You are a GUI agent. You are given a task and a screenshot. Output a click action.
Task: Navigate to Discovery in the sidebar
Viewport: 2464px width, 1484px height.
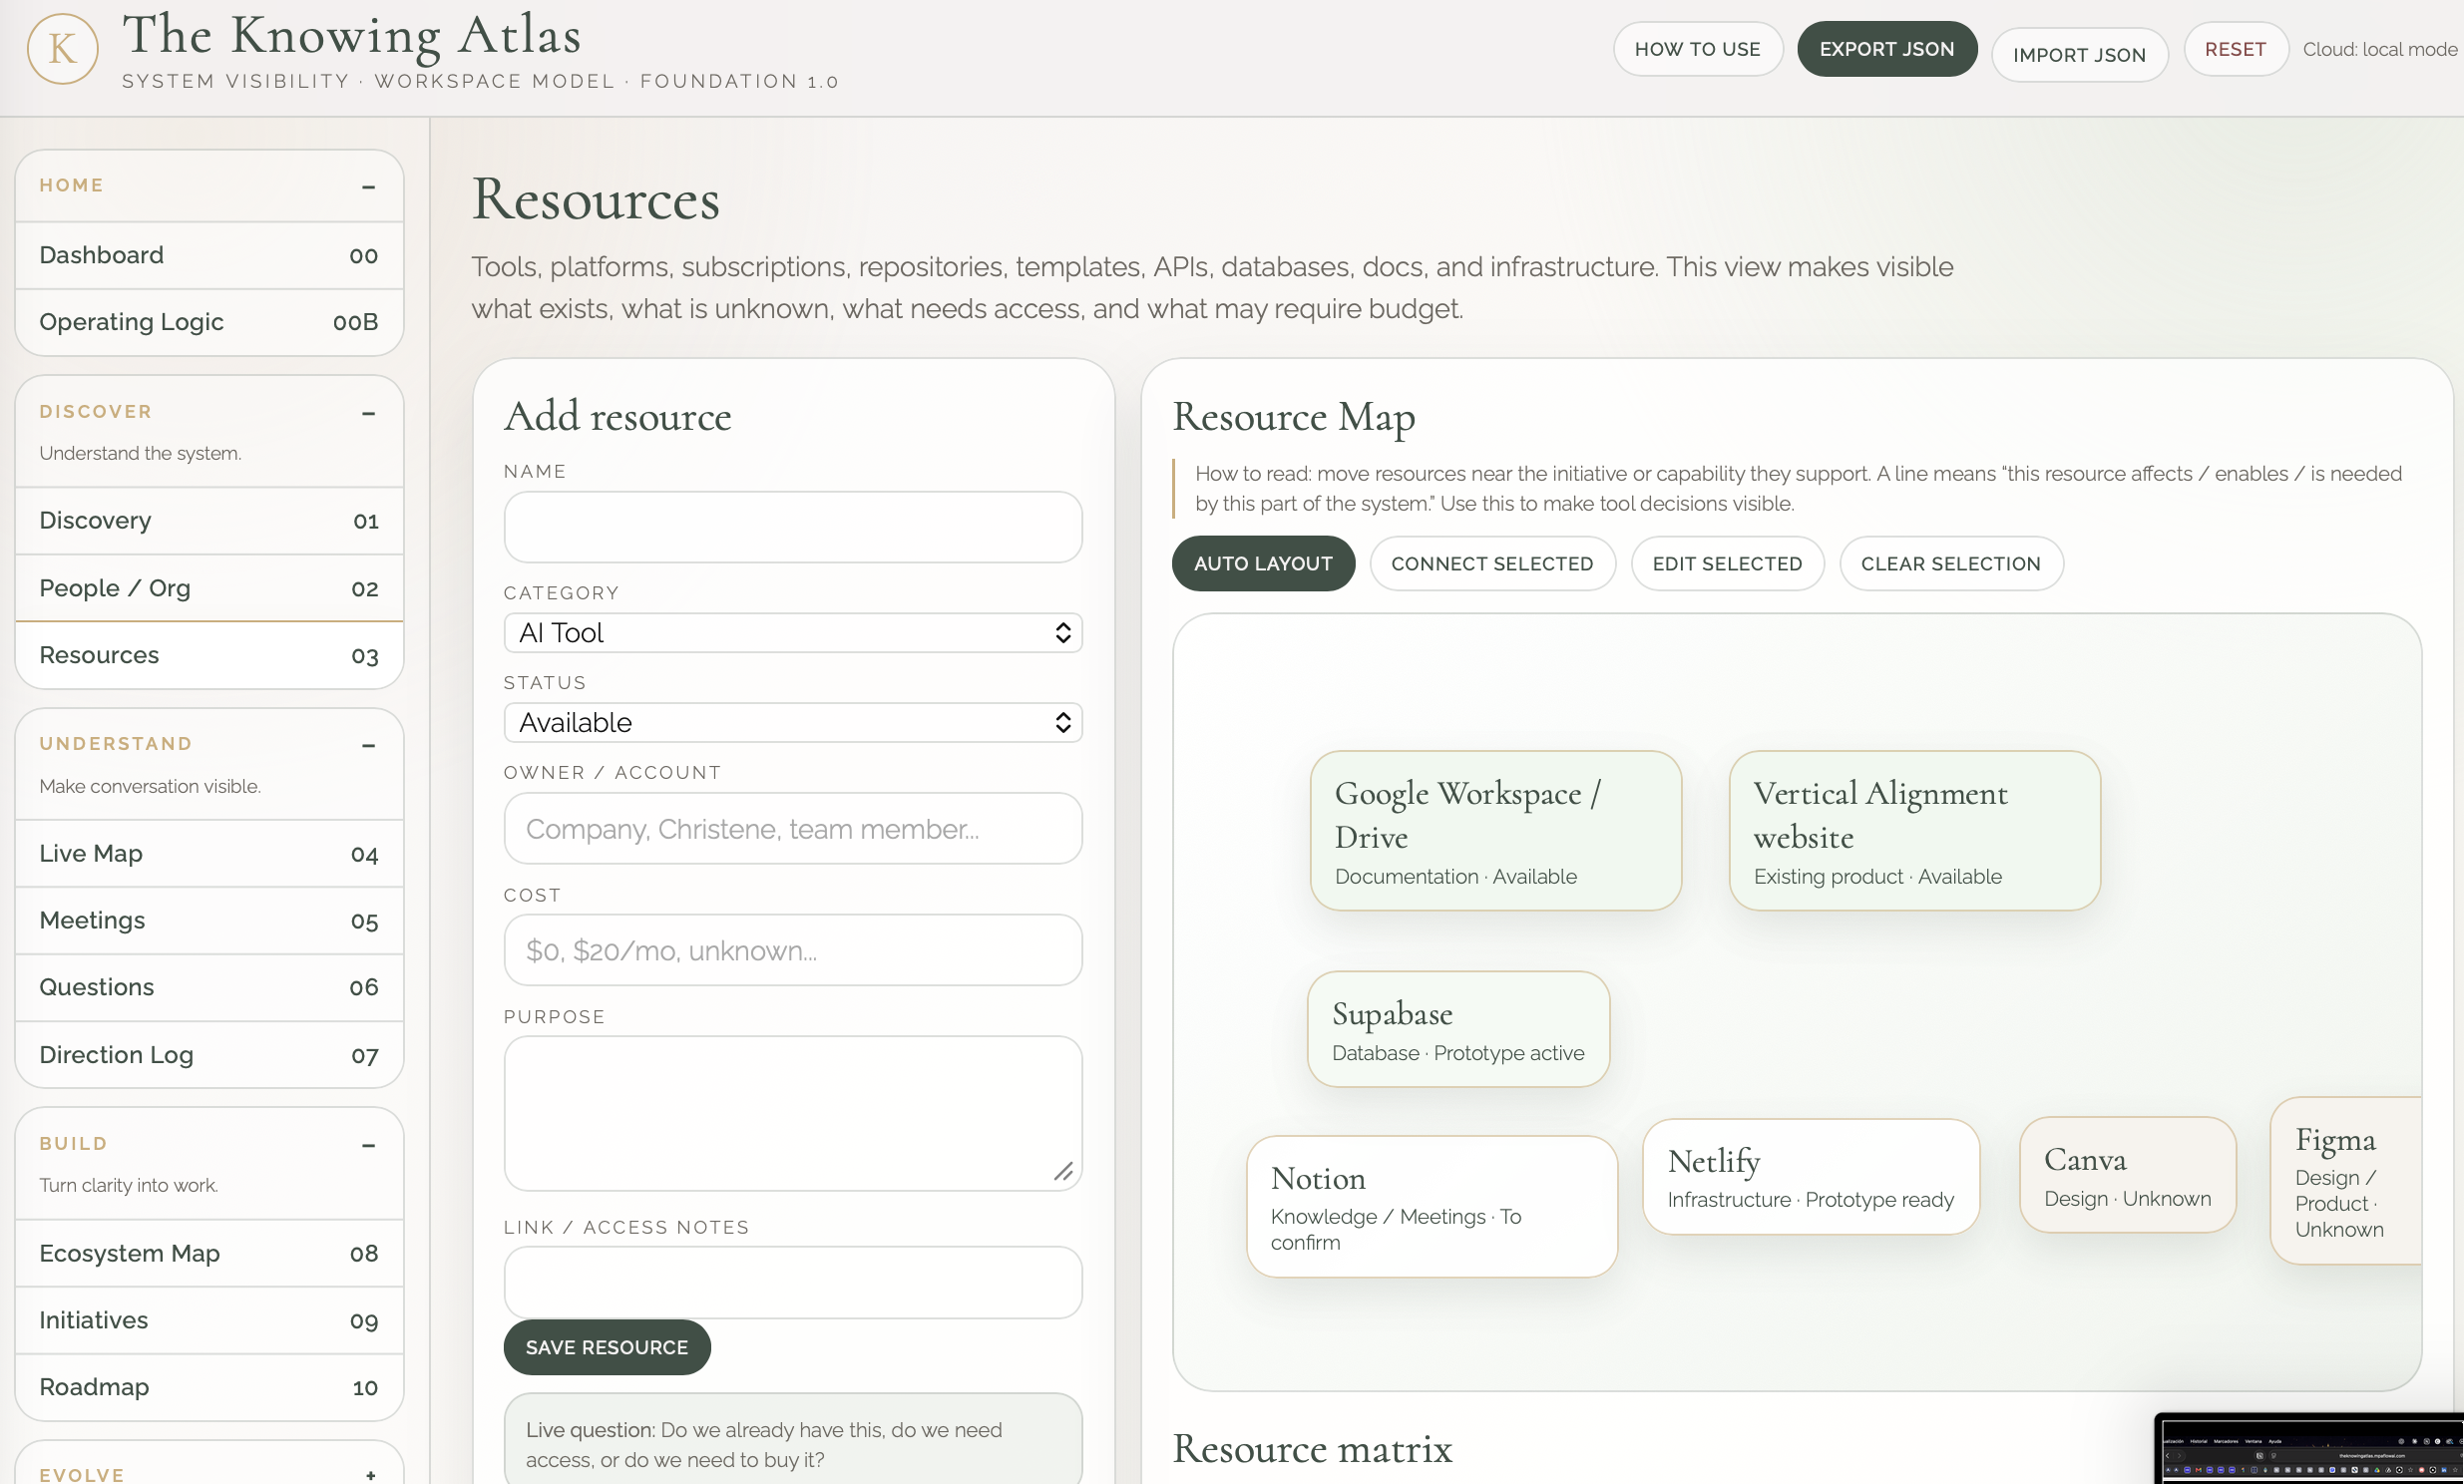point(209,521)
